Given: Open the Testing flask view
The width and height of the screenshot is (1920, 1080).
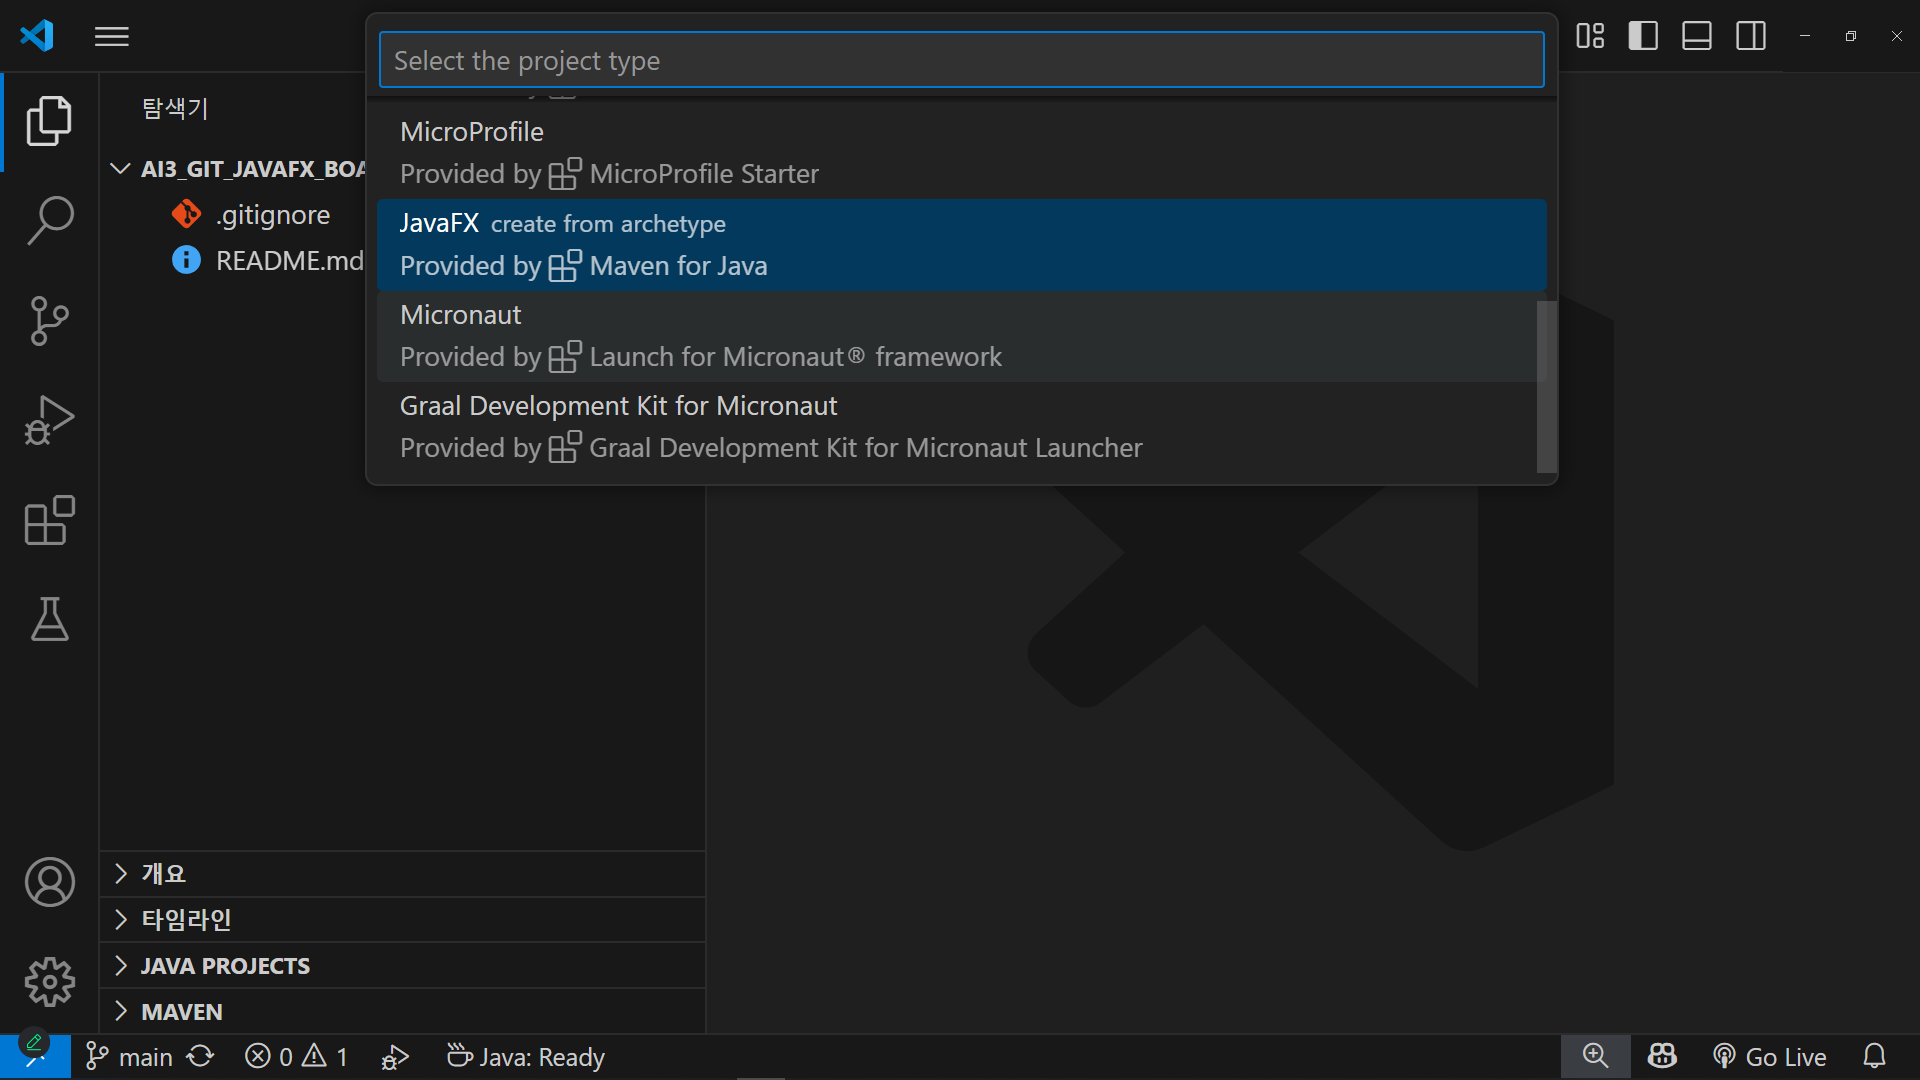Looking at the screenshot, I should tap(49, 620).
